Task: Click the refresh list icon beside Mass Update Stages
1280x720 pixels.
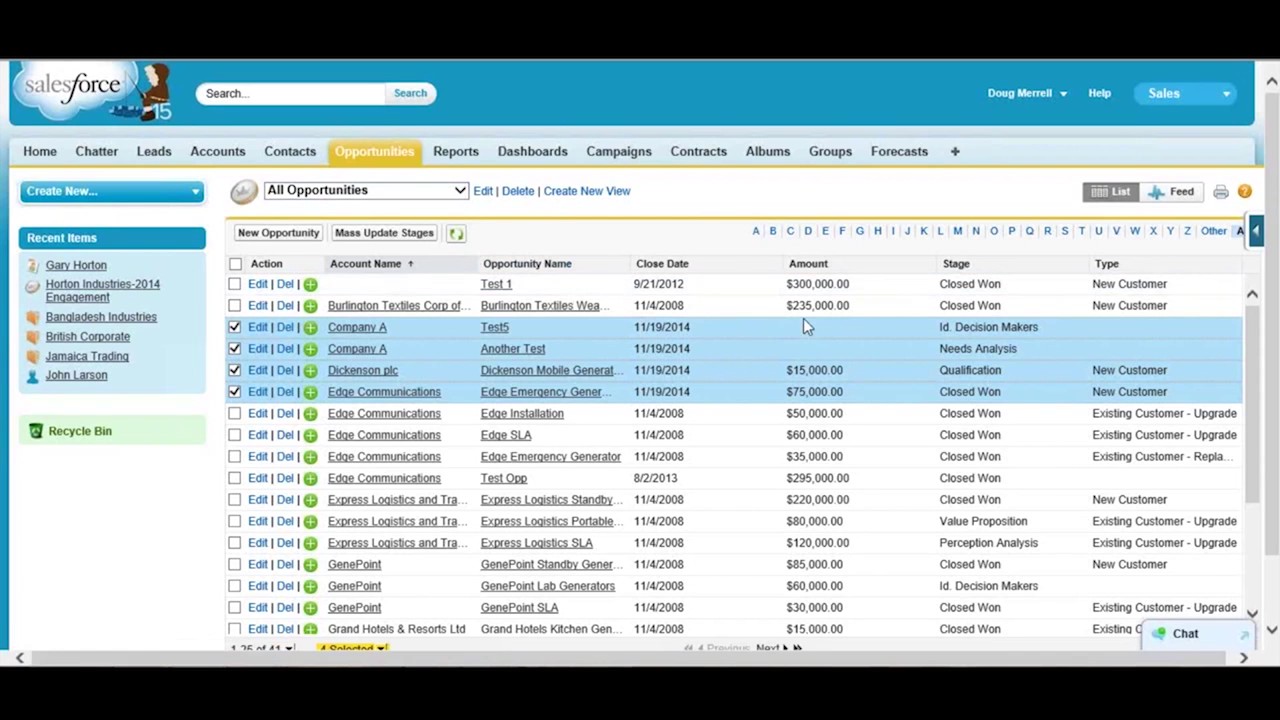Action: (x=456, y=233)
